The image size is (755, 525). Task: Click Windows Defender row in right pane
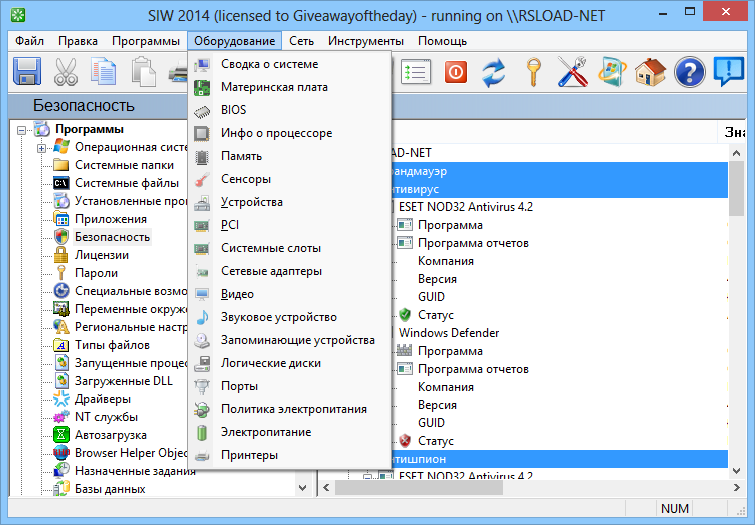[x=449, y=333]
